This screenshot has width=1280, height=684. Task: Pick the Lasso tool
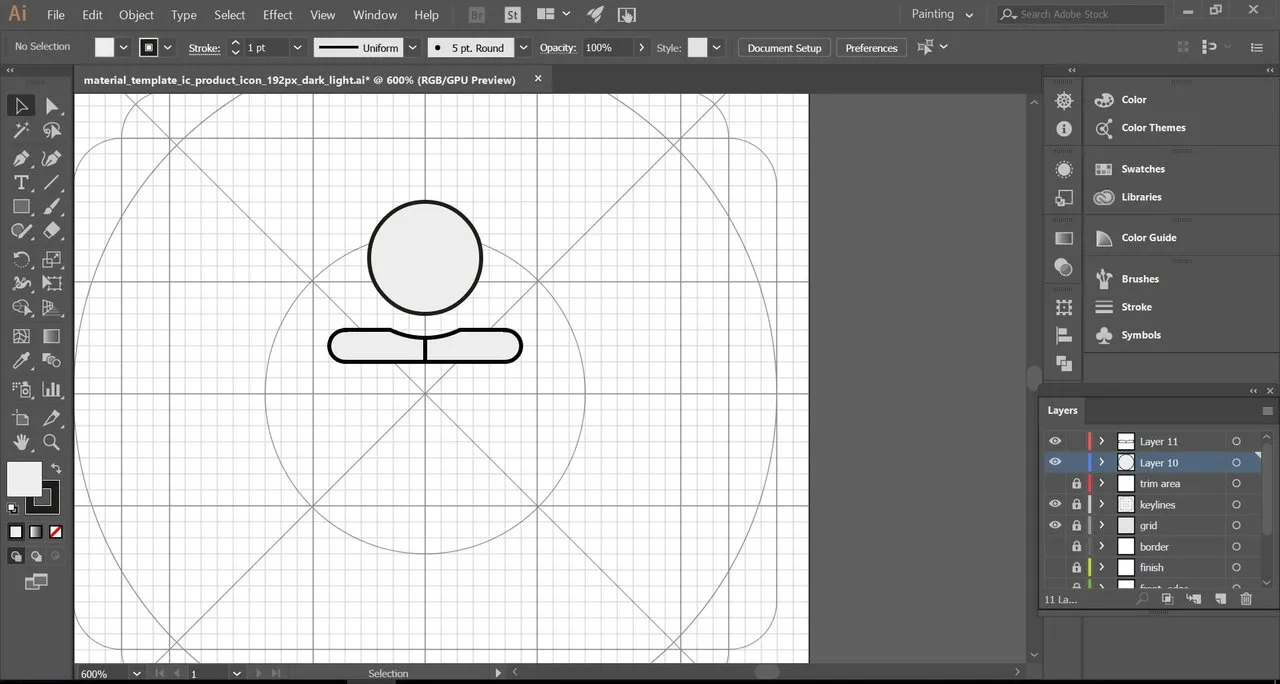coord(52,131)
